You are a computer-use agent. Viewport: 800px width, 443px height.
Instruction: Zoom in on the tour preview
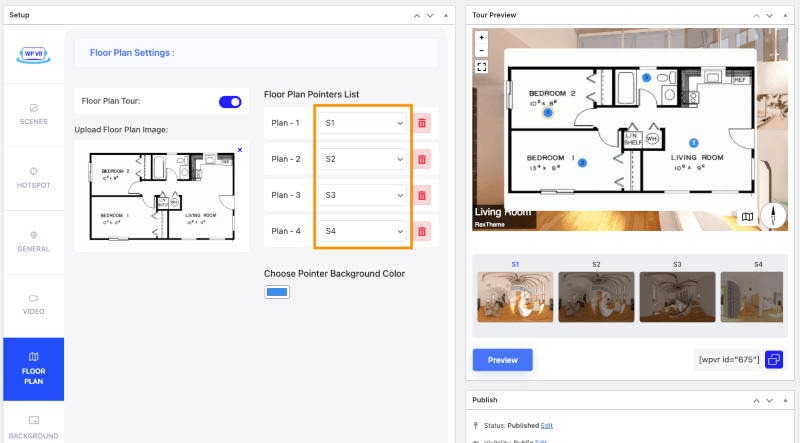[x=482, y=37]
